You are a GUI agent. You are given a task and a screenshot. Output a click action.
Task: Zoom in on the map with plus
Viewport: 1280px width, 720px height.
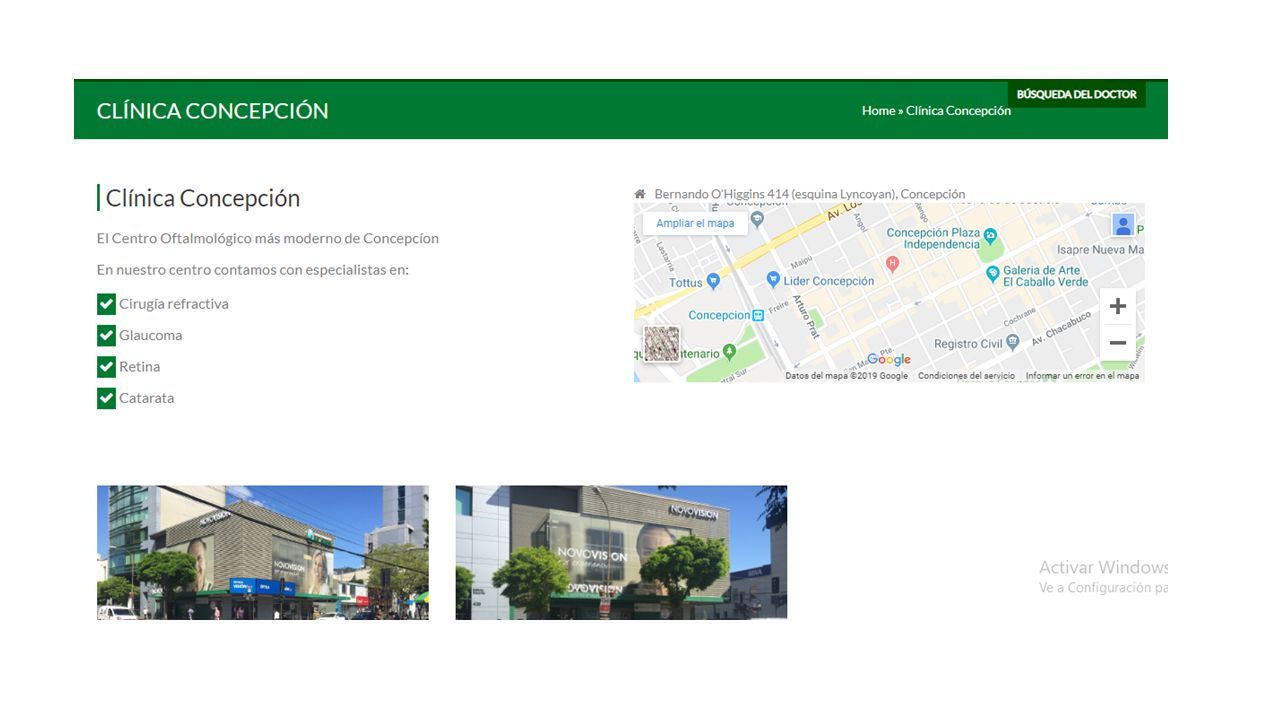[1118, 306]
